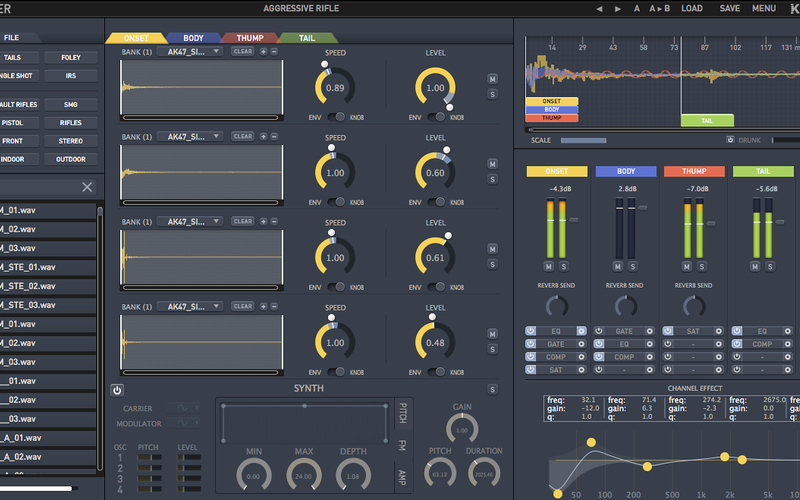
Task: Click the SCALE slider
Action: coord(583,140)
